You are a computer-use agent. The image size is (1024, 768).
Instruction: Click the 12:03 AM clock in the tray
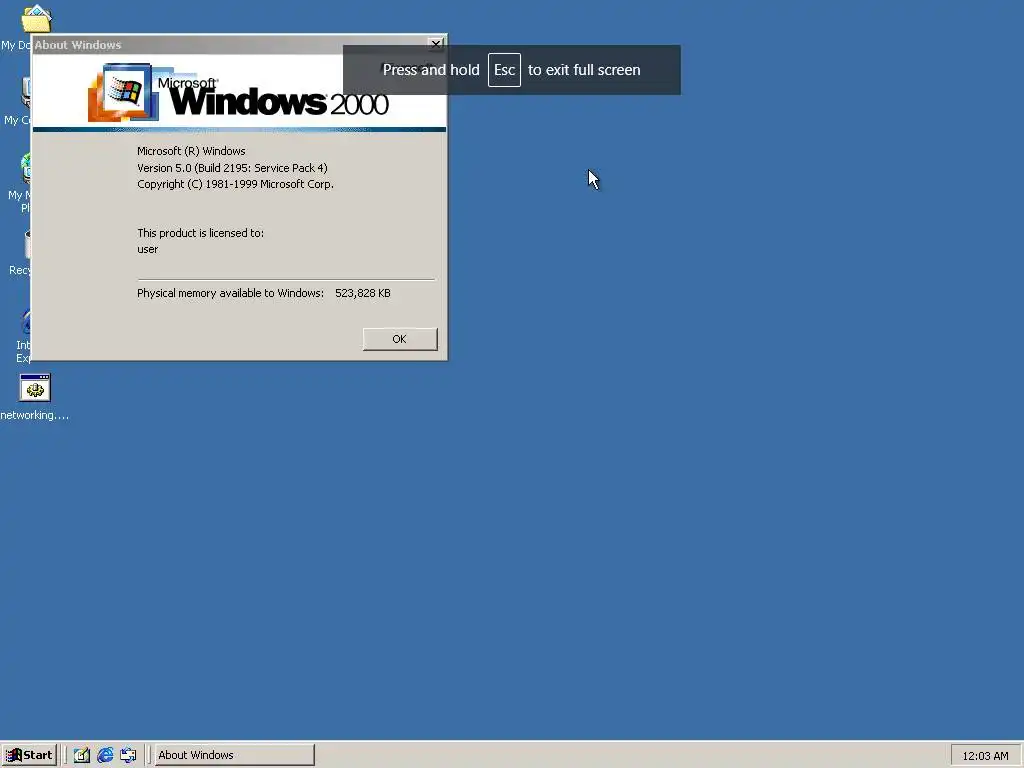(x=985, y=756)
